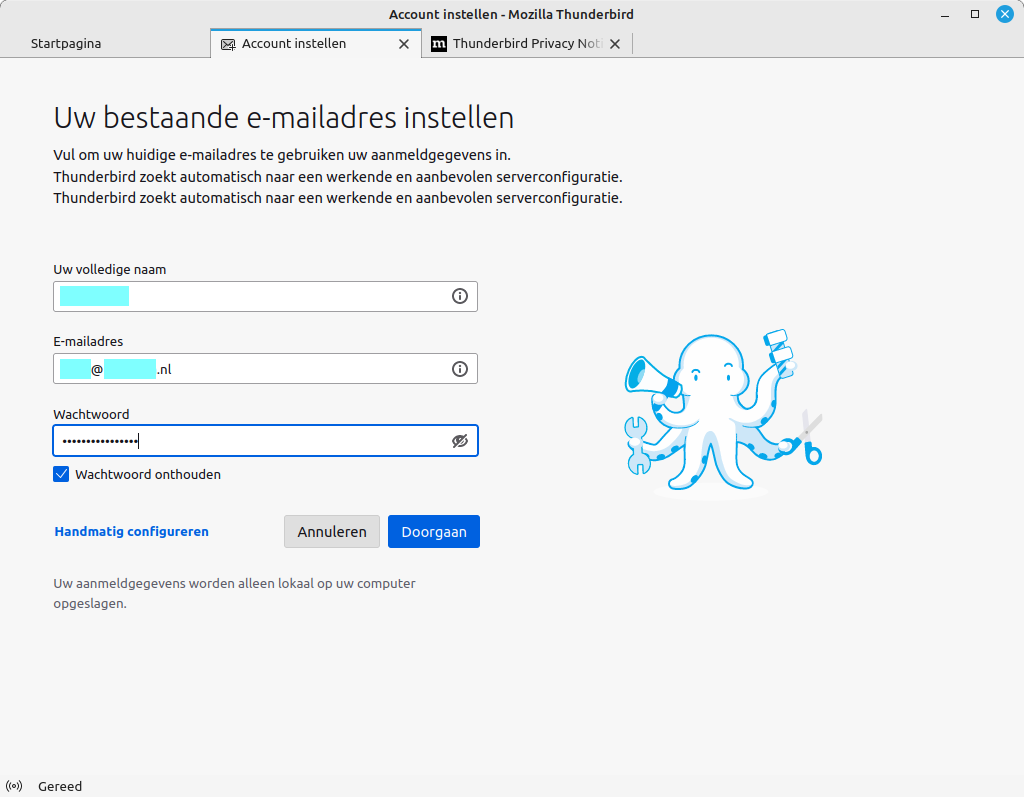The width and height of the screenshot is (1024, 797).
Task: Open Handmatig configureren
Action: (131, 531)
